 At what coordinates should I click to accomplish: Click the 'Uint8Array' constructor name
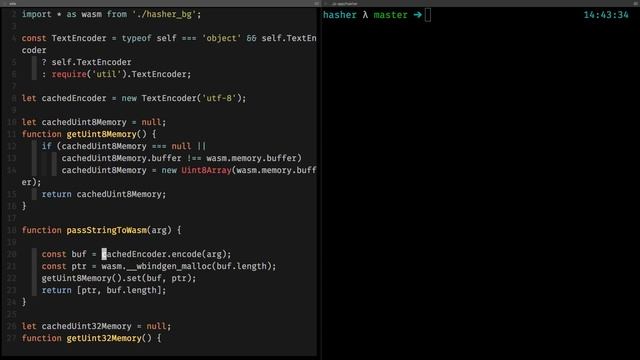tap(207, 170)
